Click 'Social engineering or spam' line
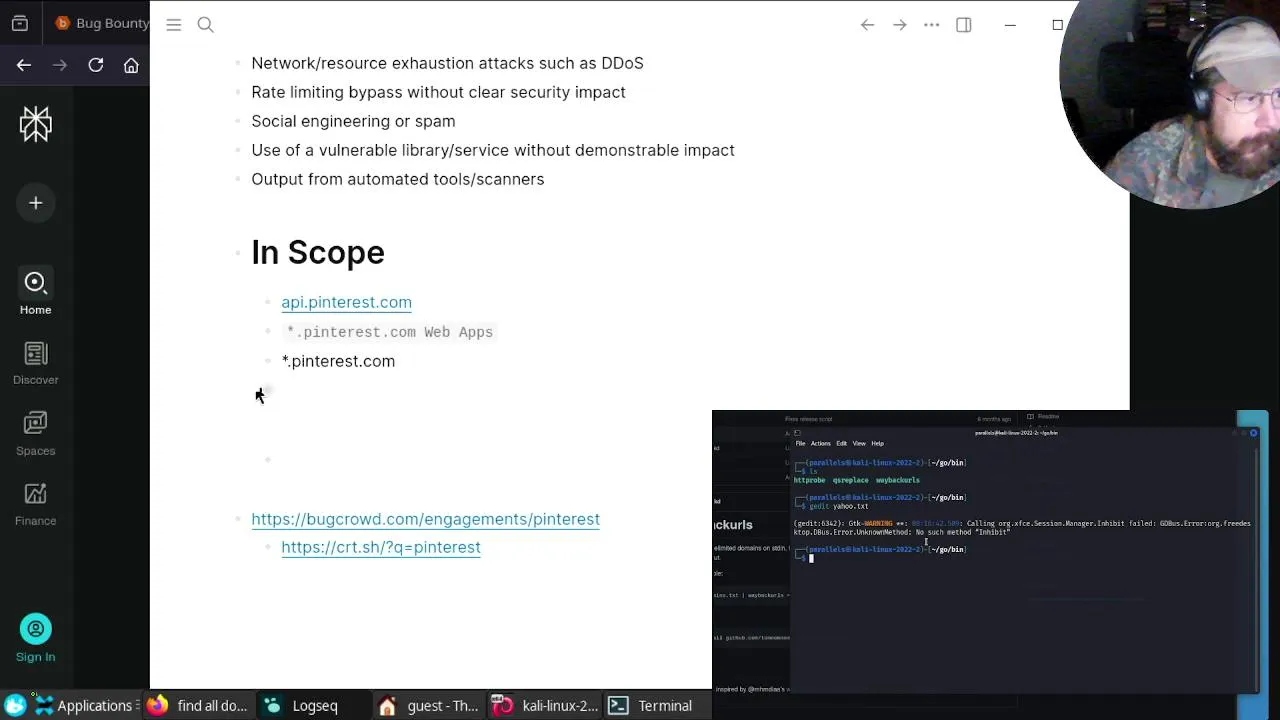The width and height of the screenshot is (1280, 720). [353, 121]
